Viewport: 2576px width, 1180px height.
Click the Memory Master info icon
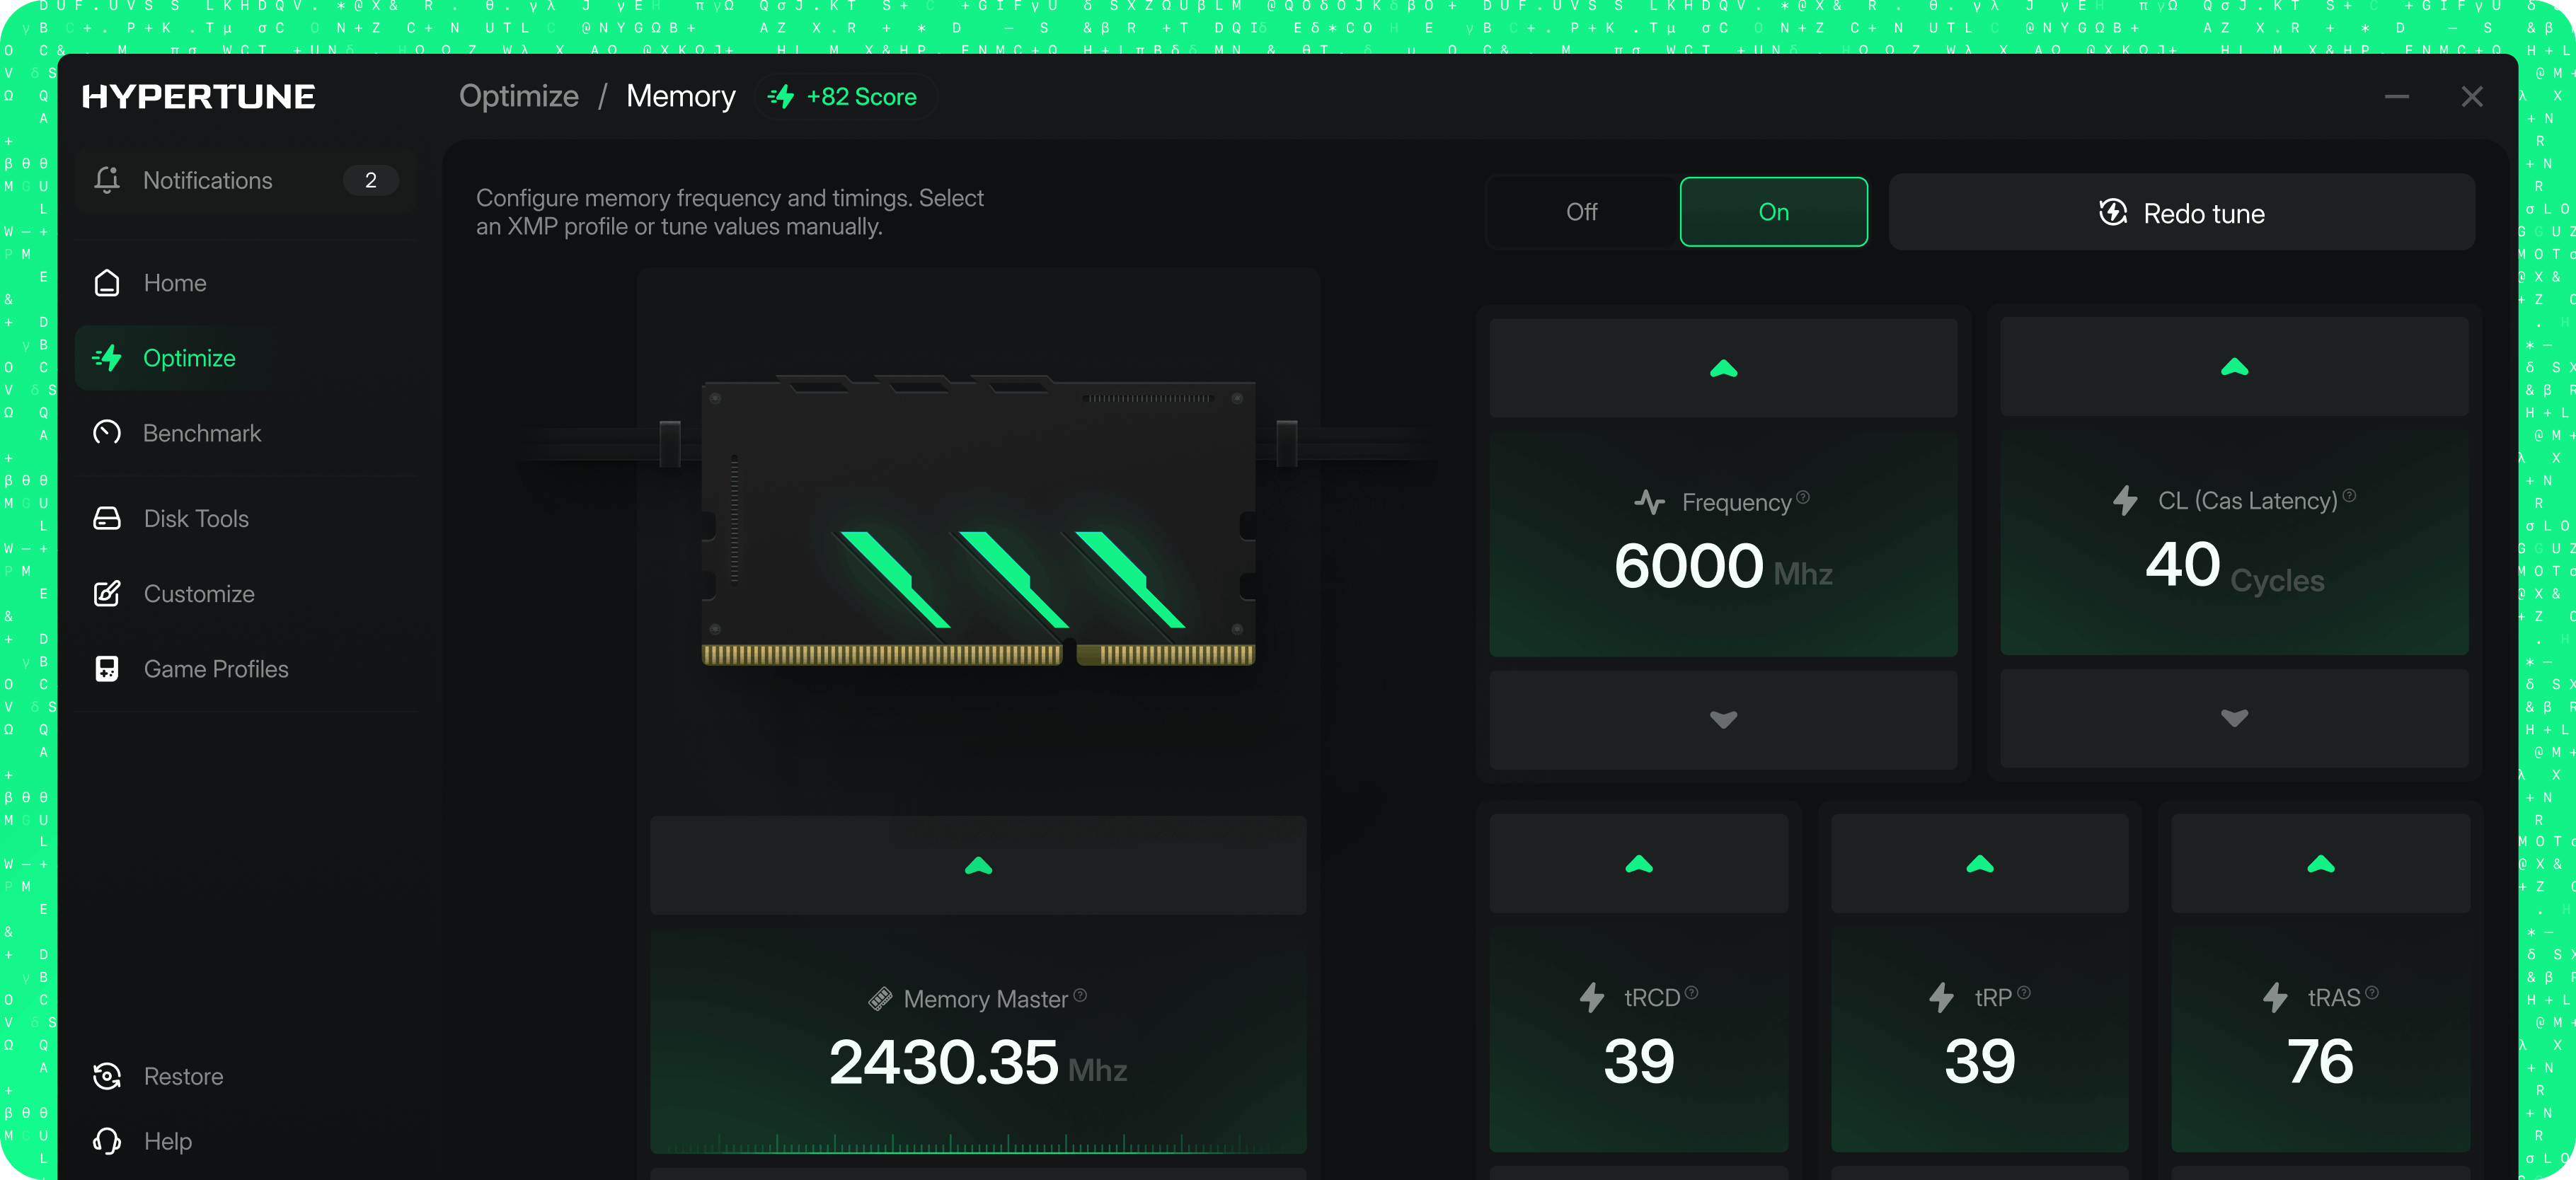point(1080,995)
